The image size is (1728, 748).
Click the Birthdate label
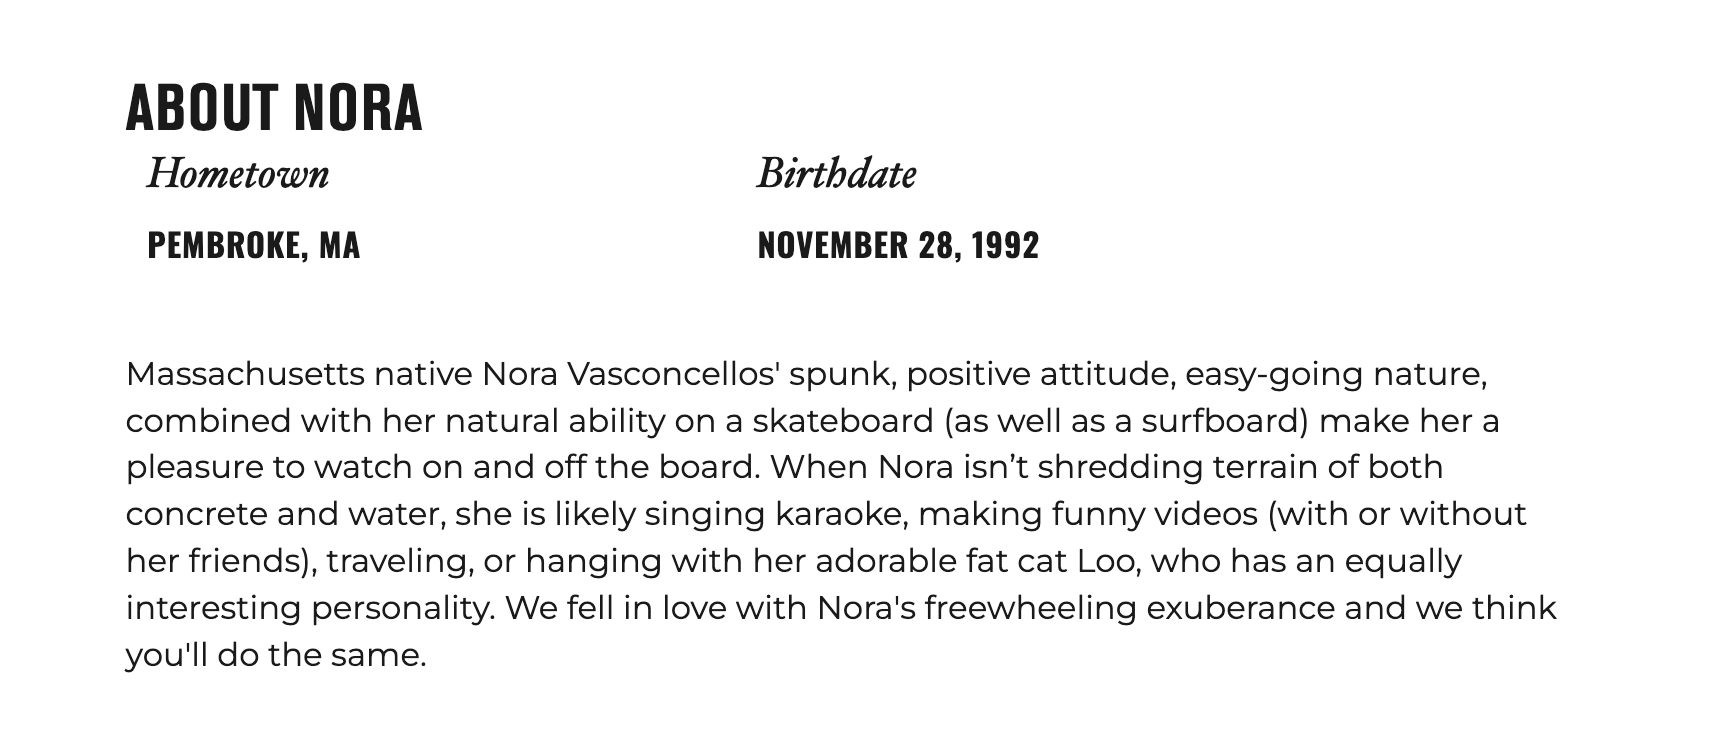point(836,173)
